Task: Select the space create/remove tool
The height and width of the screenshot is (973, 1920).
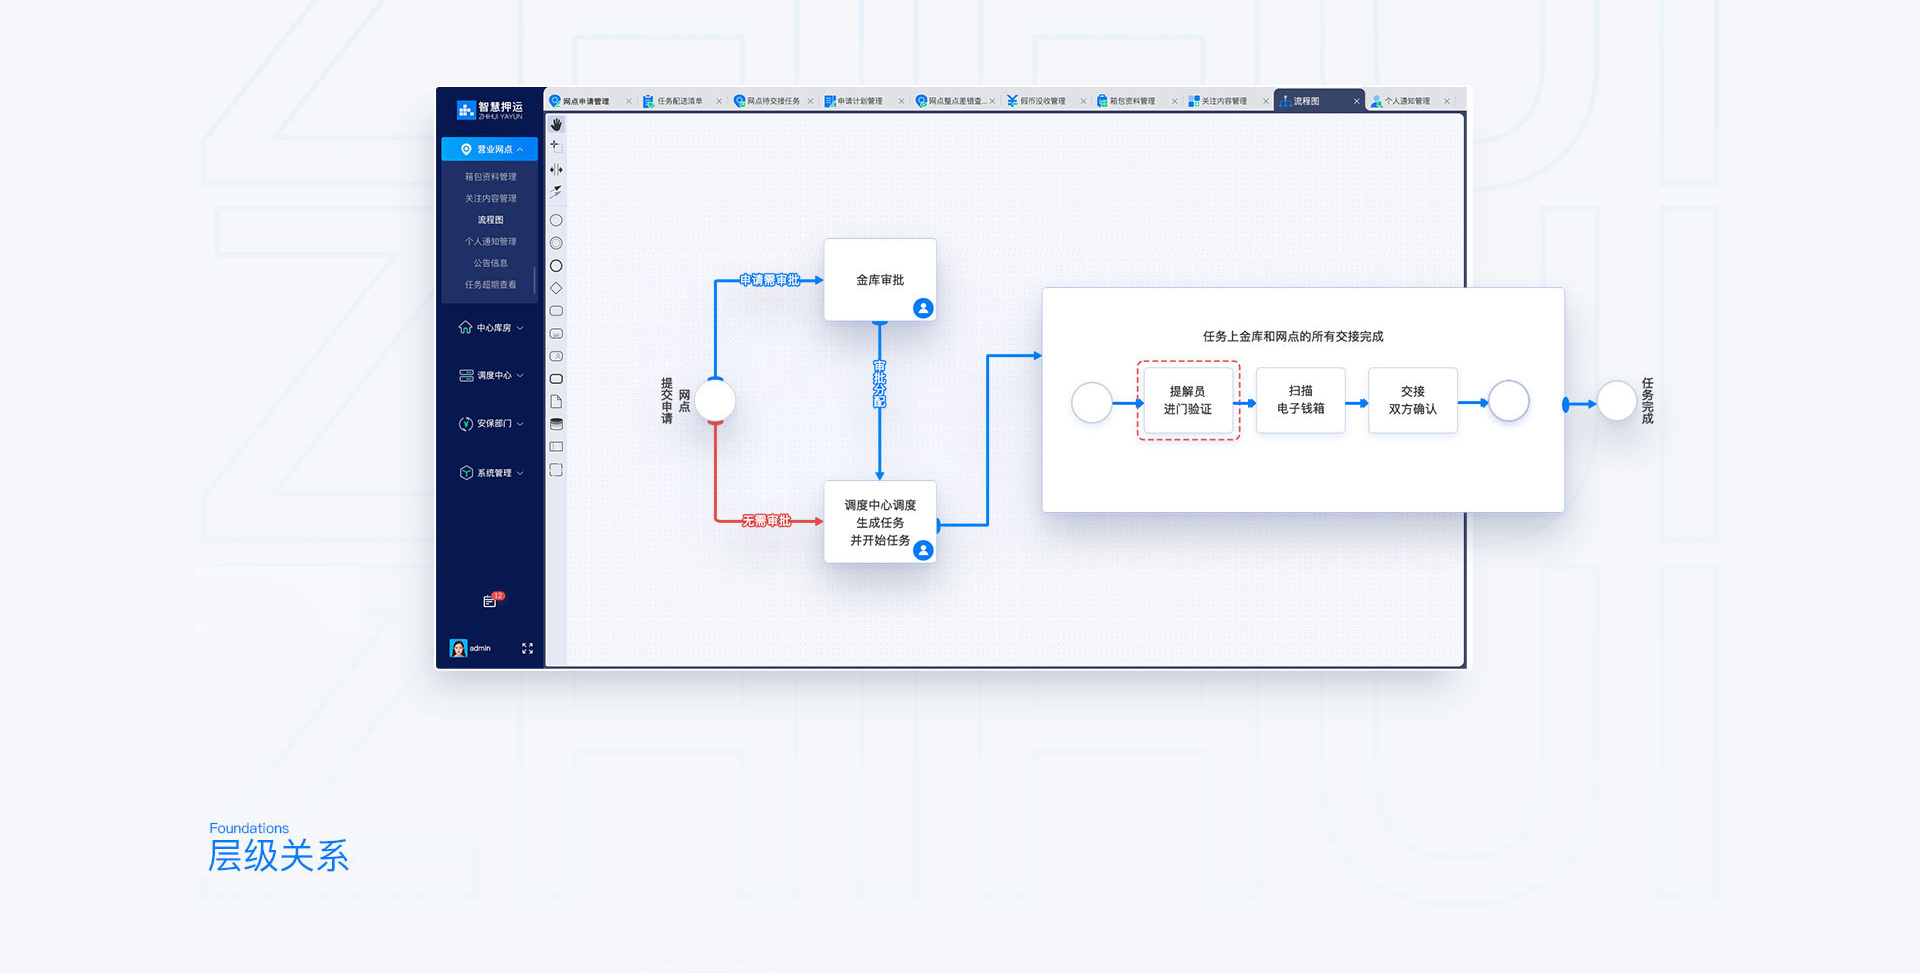Action: (x=556, y=169)
